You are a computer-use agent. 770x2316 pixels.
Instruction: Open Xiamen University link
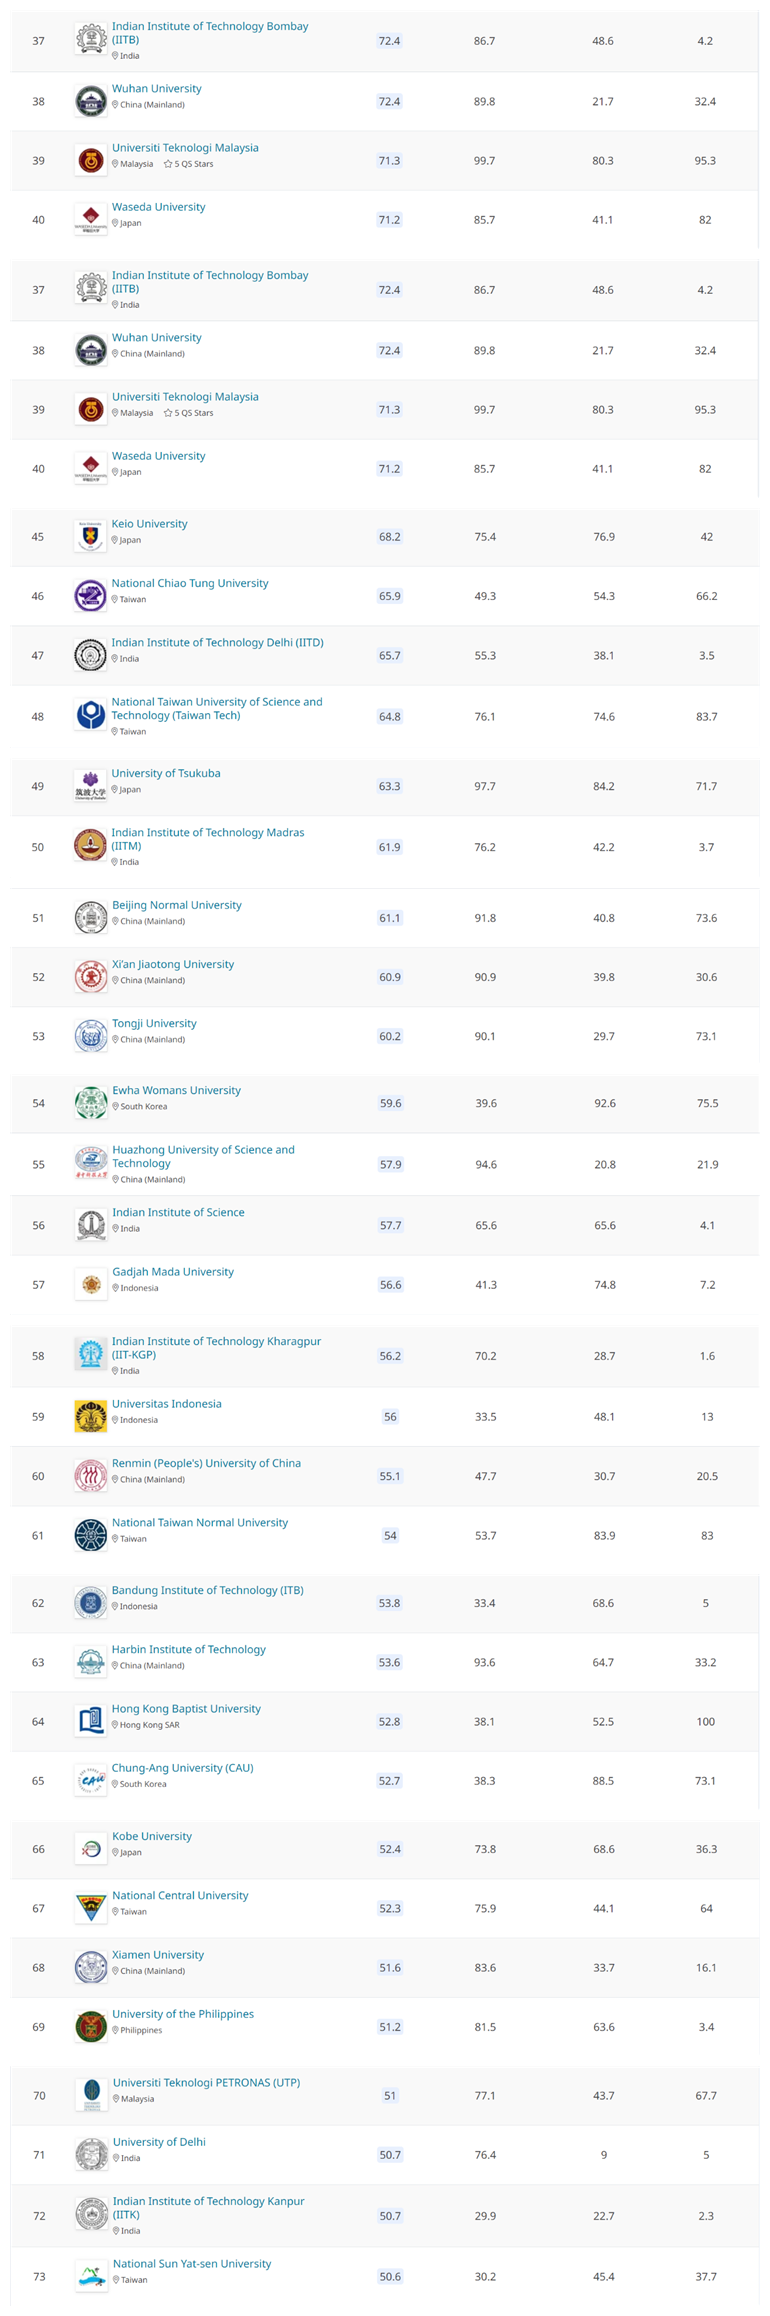158,1954
